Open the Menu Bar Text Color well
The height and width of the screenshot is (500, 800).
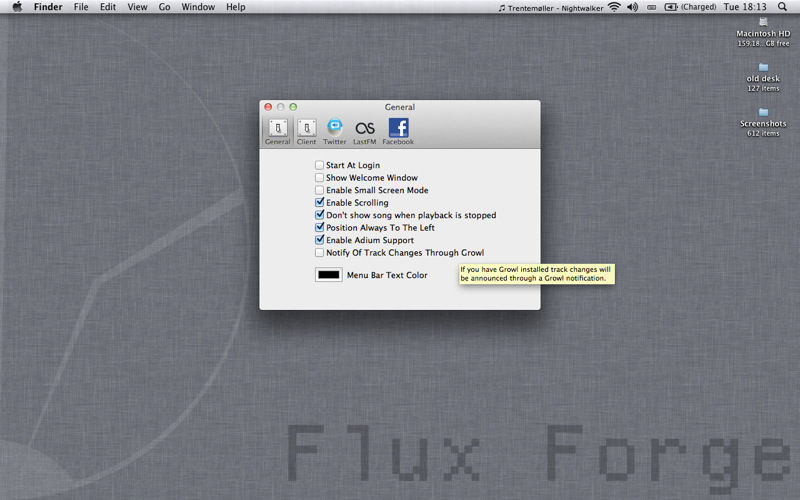point(329,275)
